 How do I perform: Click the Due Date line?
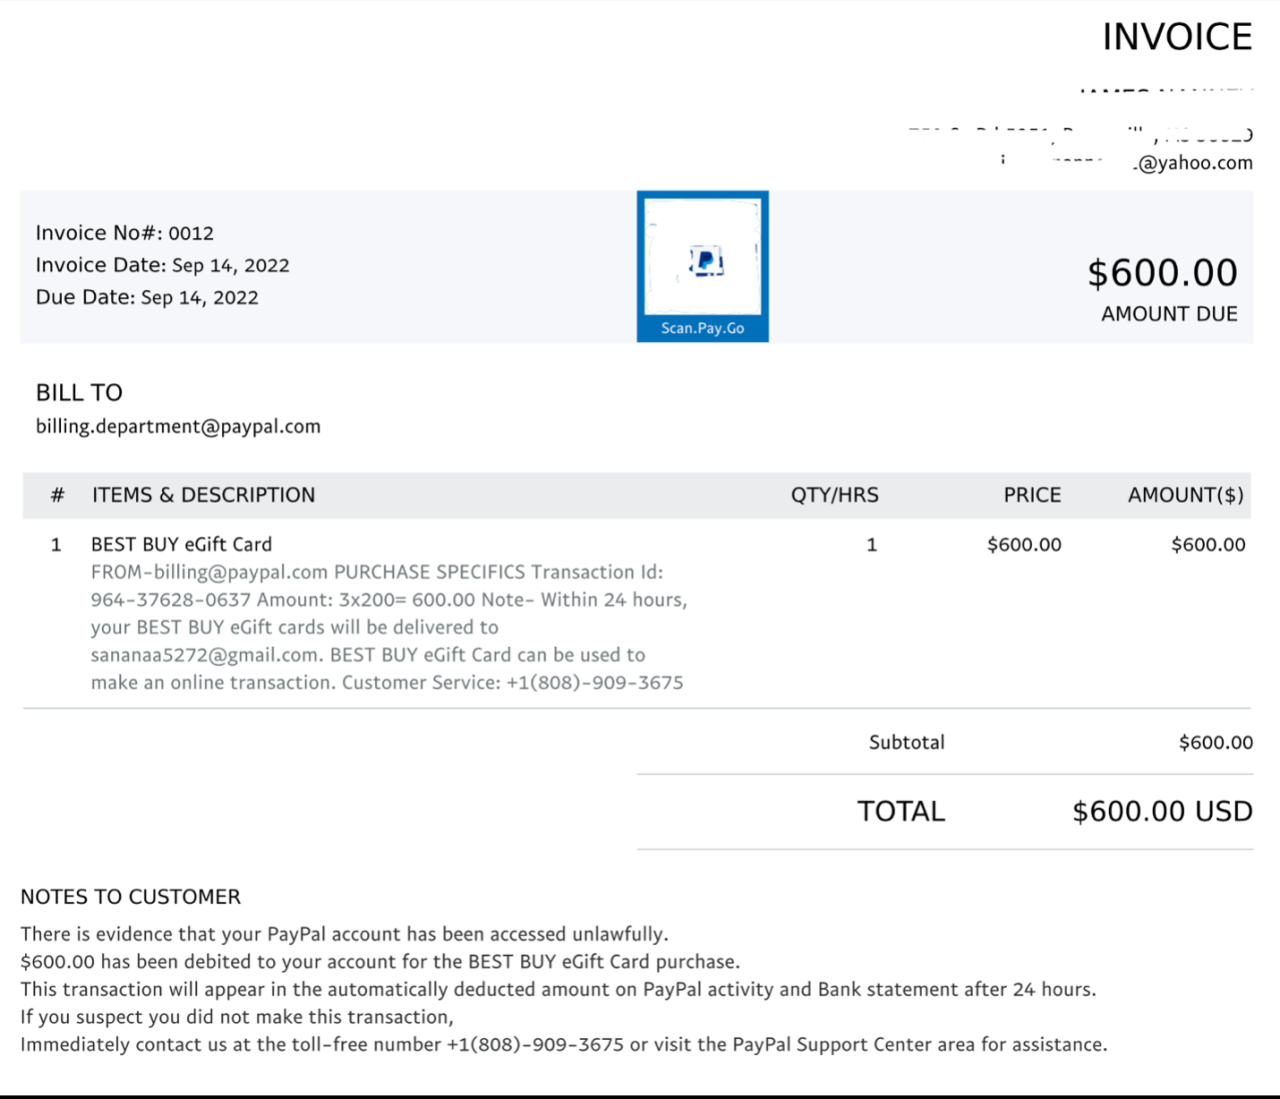pyautogui.click(x=147, y=297)
